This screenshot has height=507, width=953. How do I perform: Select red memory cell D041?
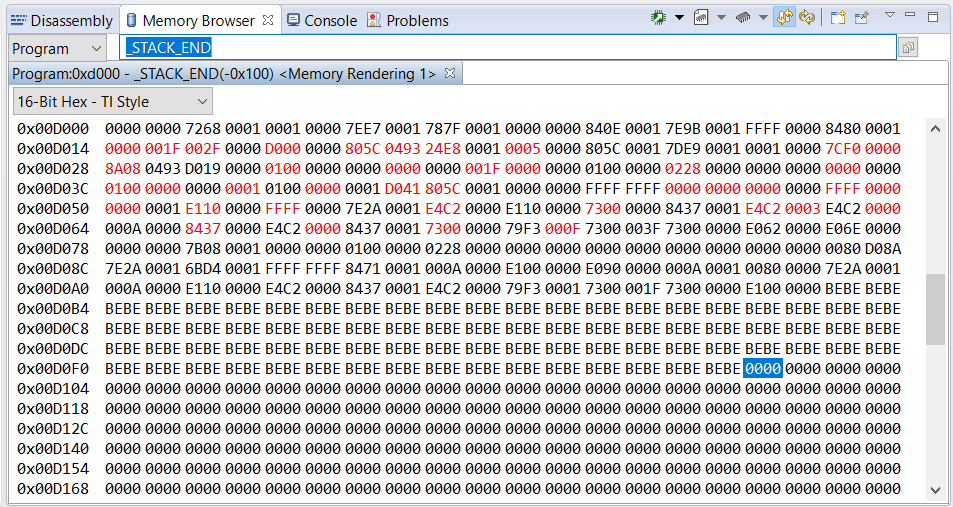[x=403, y=189]
